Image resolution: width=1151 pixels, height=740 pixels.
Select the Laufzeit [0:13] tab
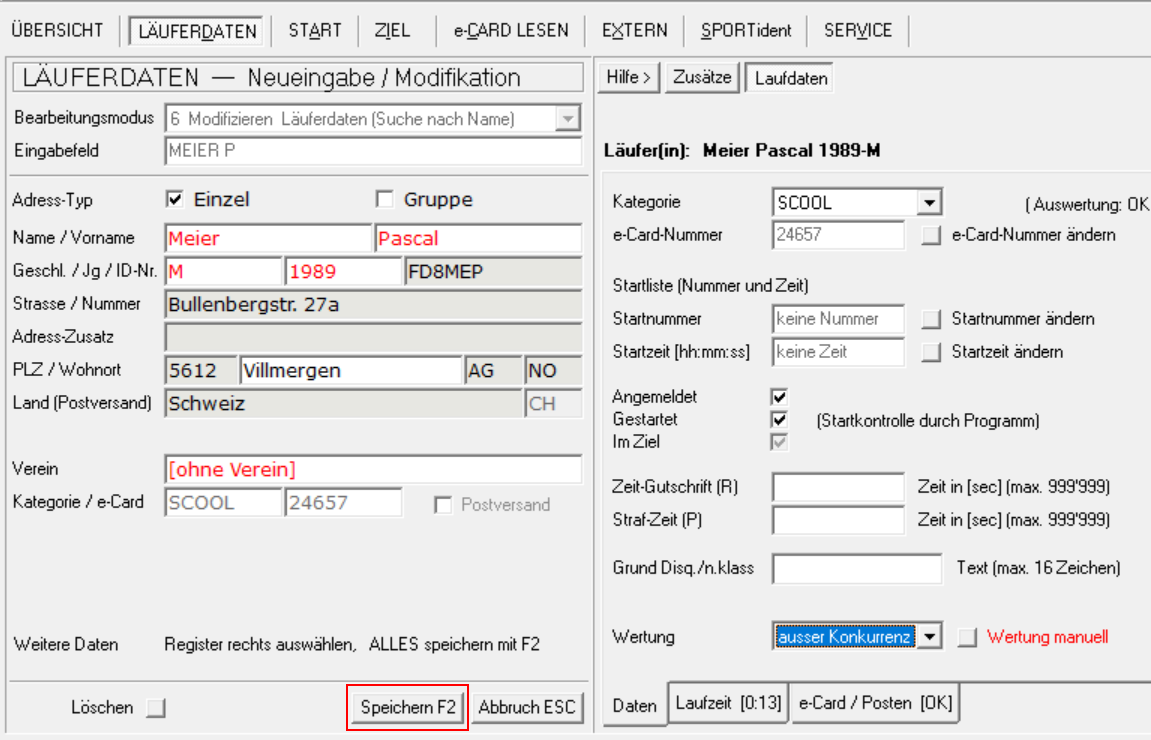click(x=729, y=704)
